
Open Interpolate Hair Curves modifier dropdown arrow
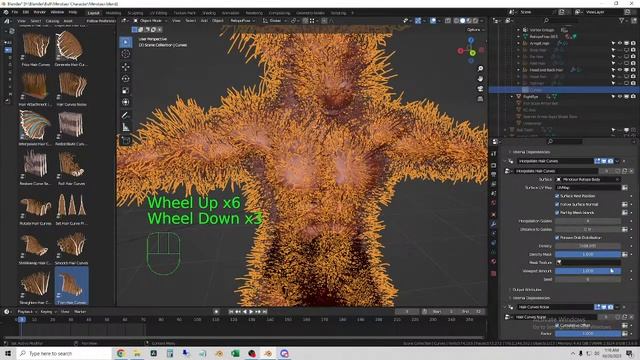[x=617, y=161]
